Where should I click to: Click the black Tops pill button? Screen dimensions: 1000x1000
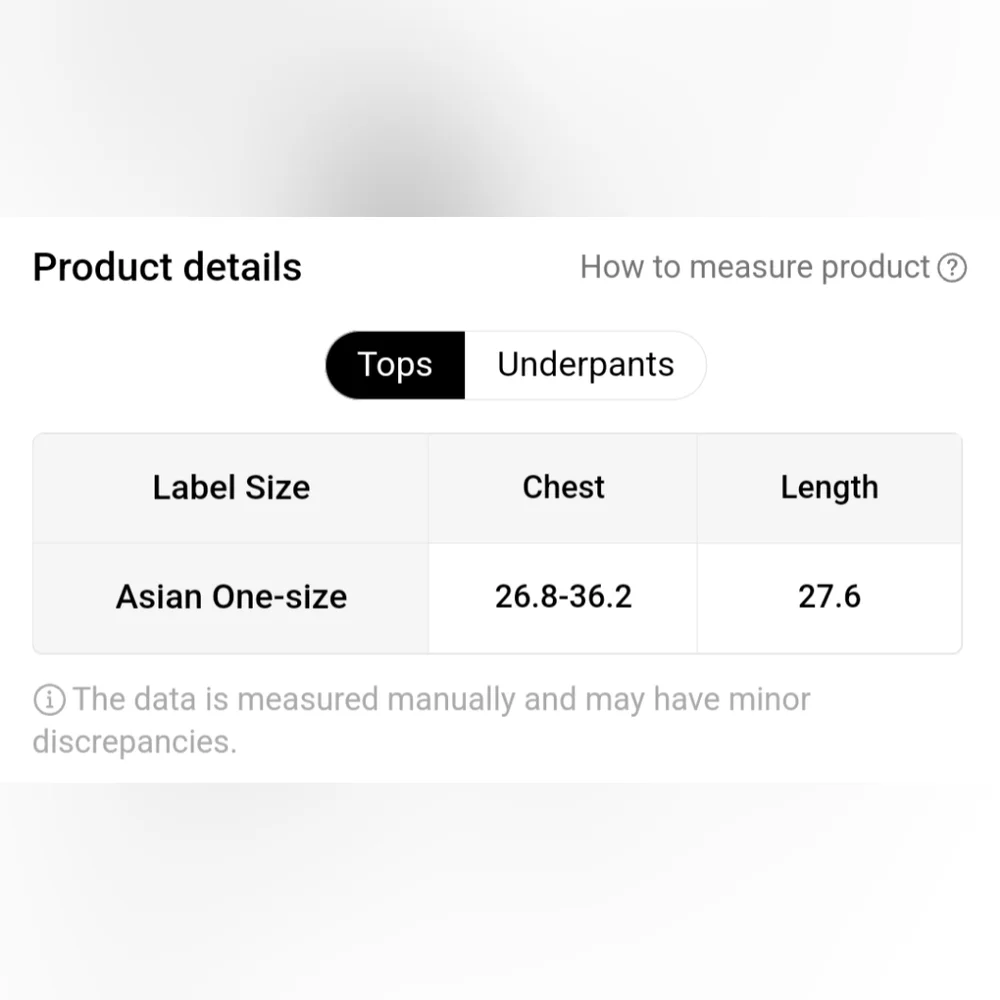point(395,365)
